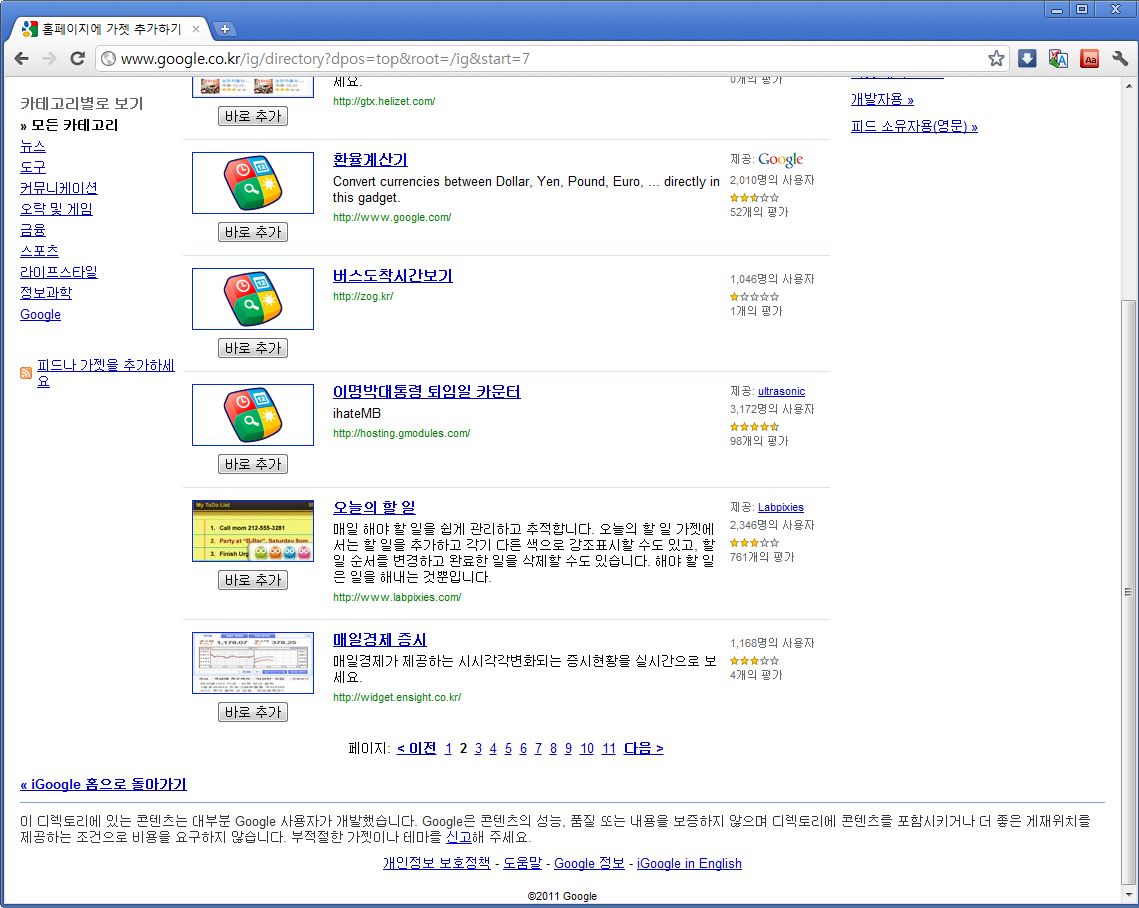The image size is (1139, 908).
Task: Visit the Labpixies provider link
Action: (781, 508)
